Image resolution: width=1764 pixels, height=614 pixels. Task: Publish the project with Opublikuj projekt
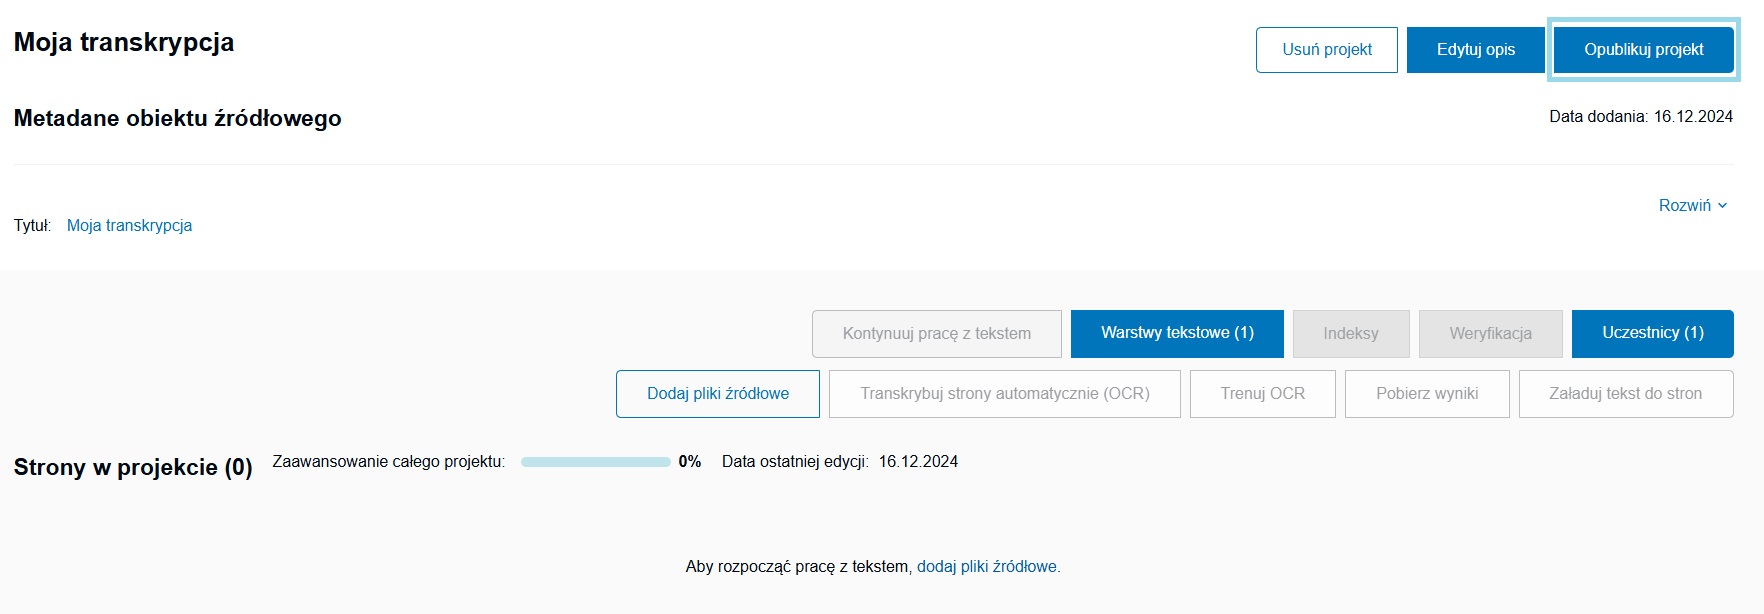(1644, 50)
